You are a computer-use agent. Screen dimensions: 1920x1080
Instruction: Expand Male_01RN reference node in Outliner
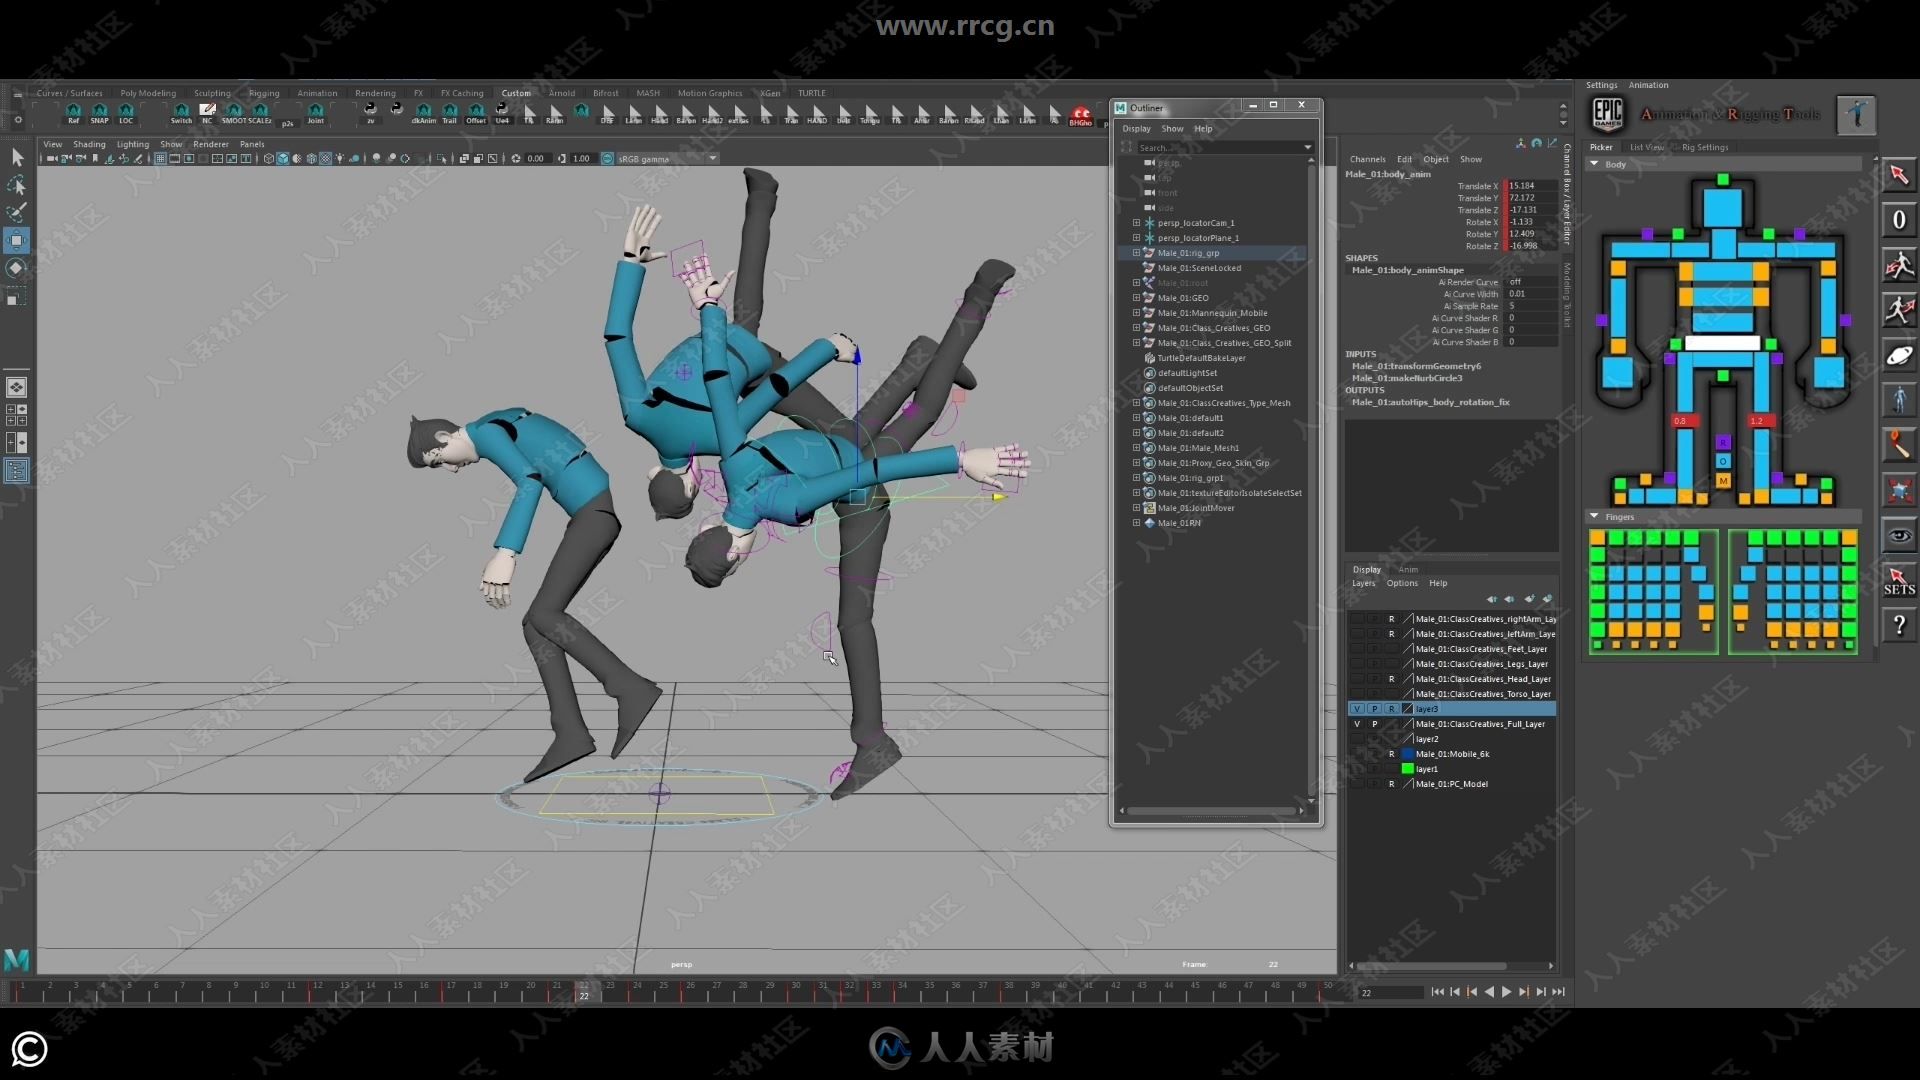[x=1136, y=523]
